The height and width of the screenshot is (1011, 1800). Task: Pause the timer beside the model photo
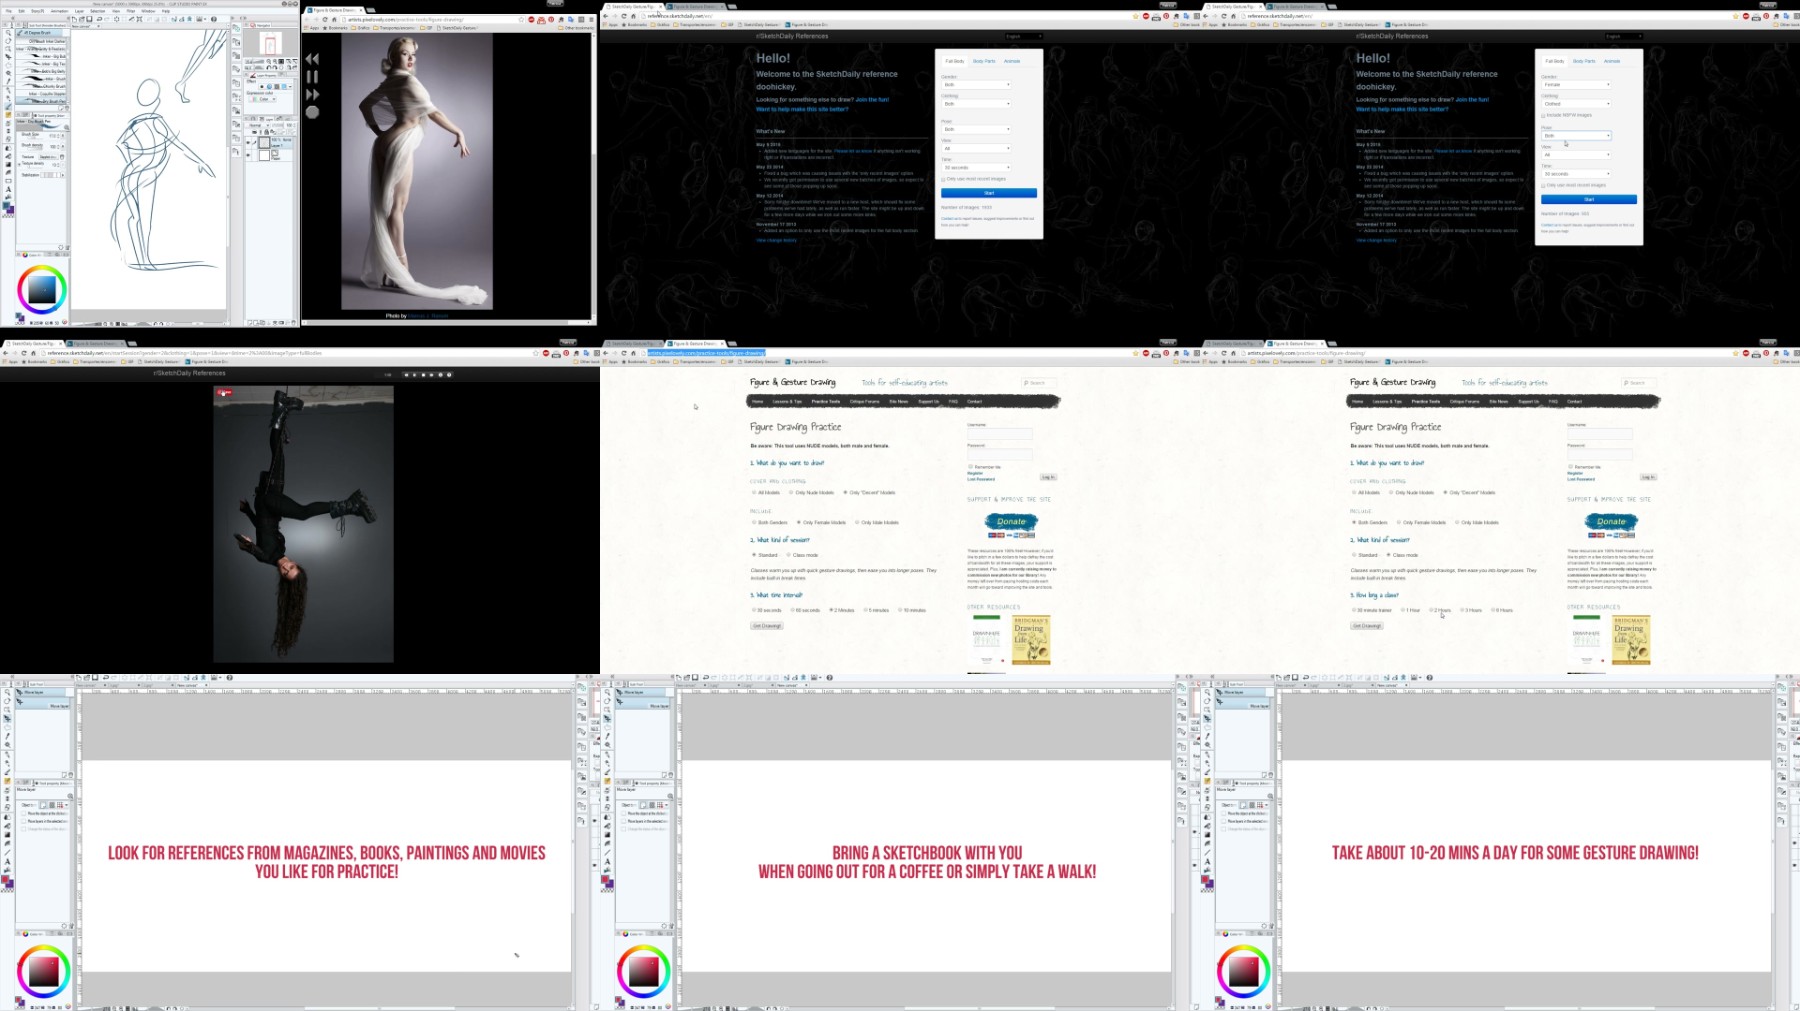click(312, 76)
